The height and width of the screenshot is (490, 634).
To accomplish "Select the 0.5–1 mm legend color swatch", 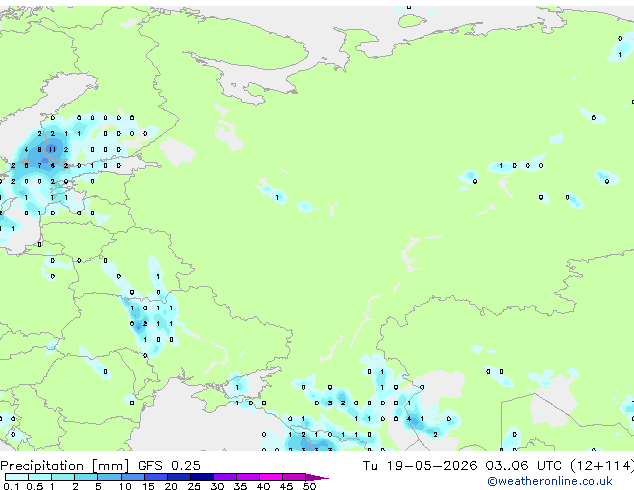I will click(x=40, y=477).
